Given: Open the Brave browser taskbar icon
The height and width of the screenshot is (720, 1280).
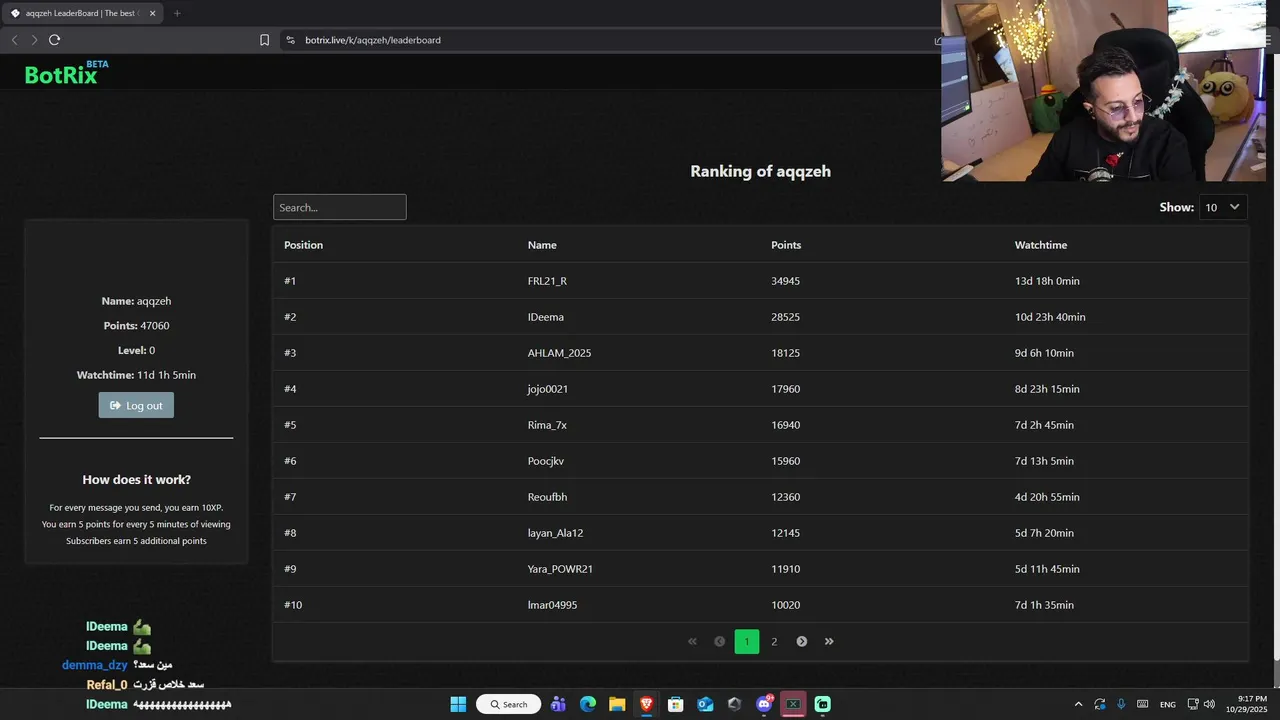Looking at the screenshot, I should 646,704.
